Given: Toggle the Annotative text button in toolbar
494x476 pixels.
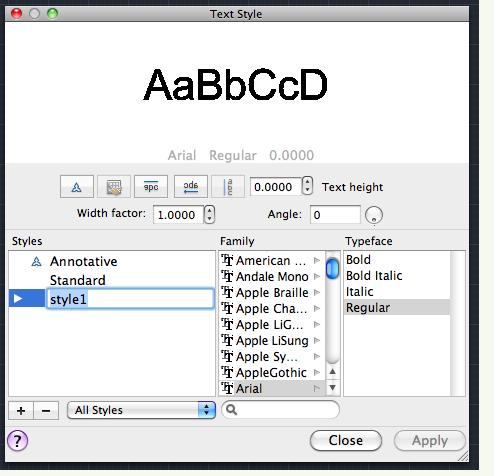Looking at the screenshot, I should [77, 187].
